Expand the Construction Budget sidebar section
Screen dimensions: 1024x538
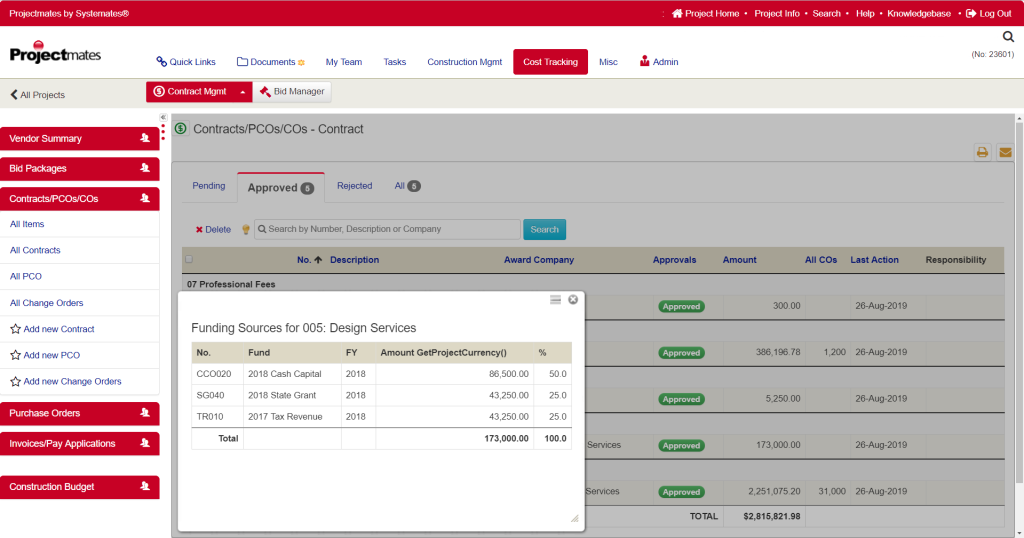tap(80, 487)
